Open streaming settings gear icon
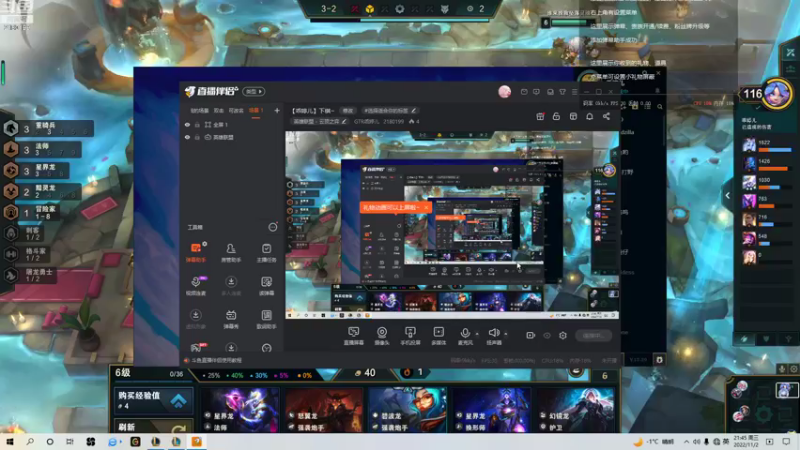This screenshot has width=800, height=450. coord(563,335)
